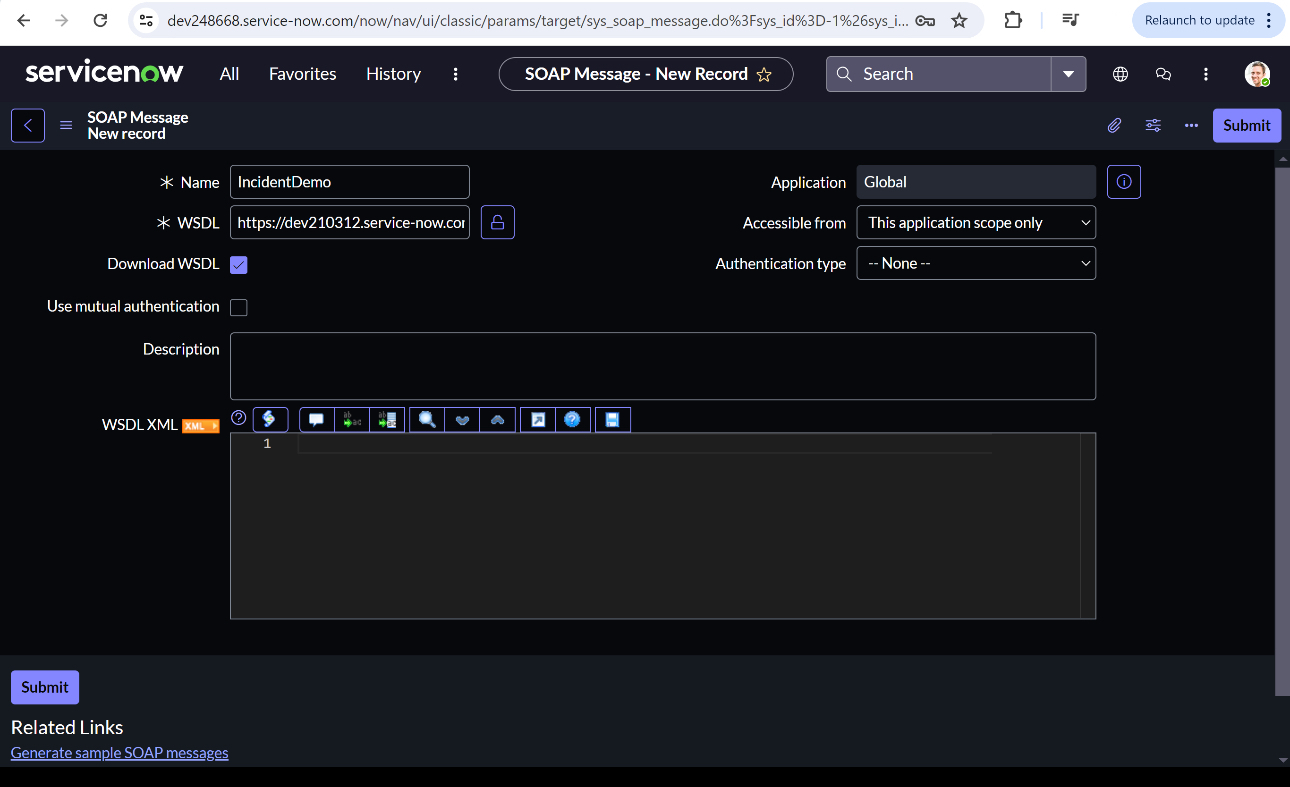1290x787 pixels.
Task: Click the bottom Submit button
Action: click(x=45, y=687)
